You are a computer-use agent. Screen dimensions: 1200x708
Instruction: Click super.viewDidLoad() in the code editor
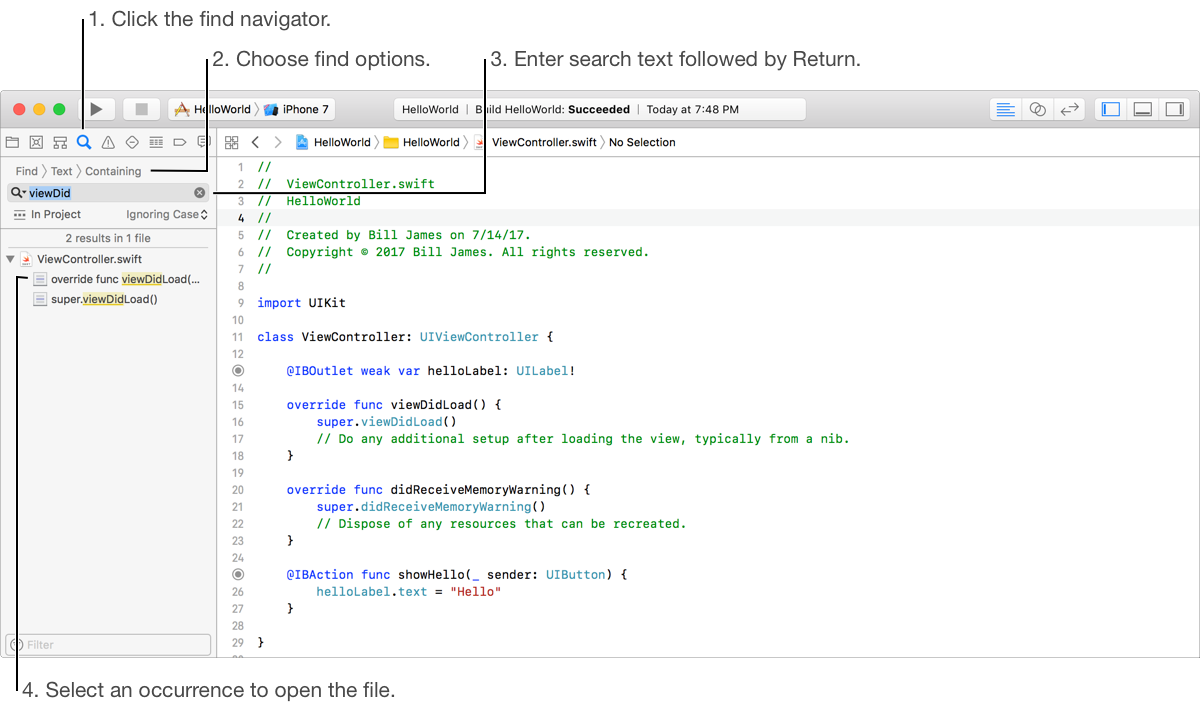(386, 422)
